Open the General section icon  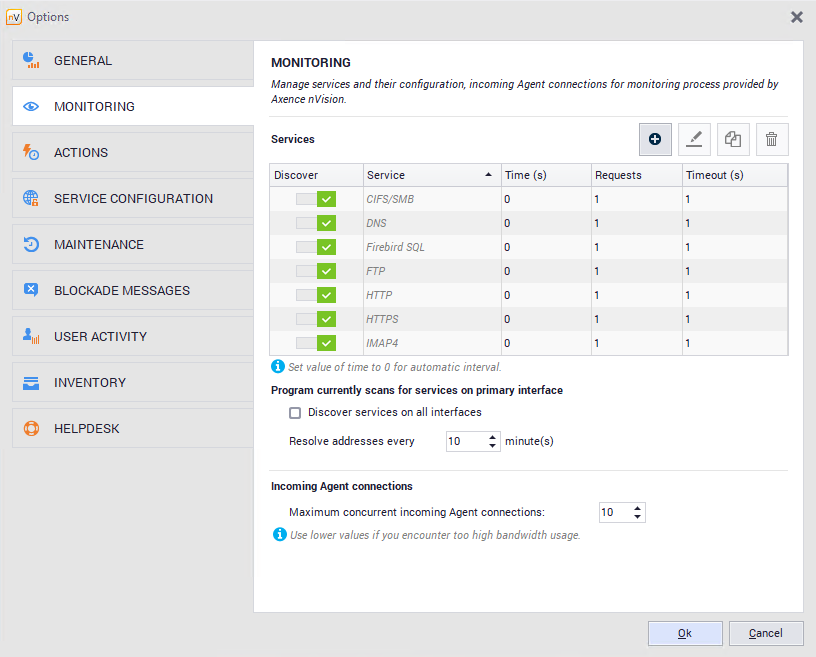pos(31,61)
